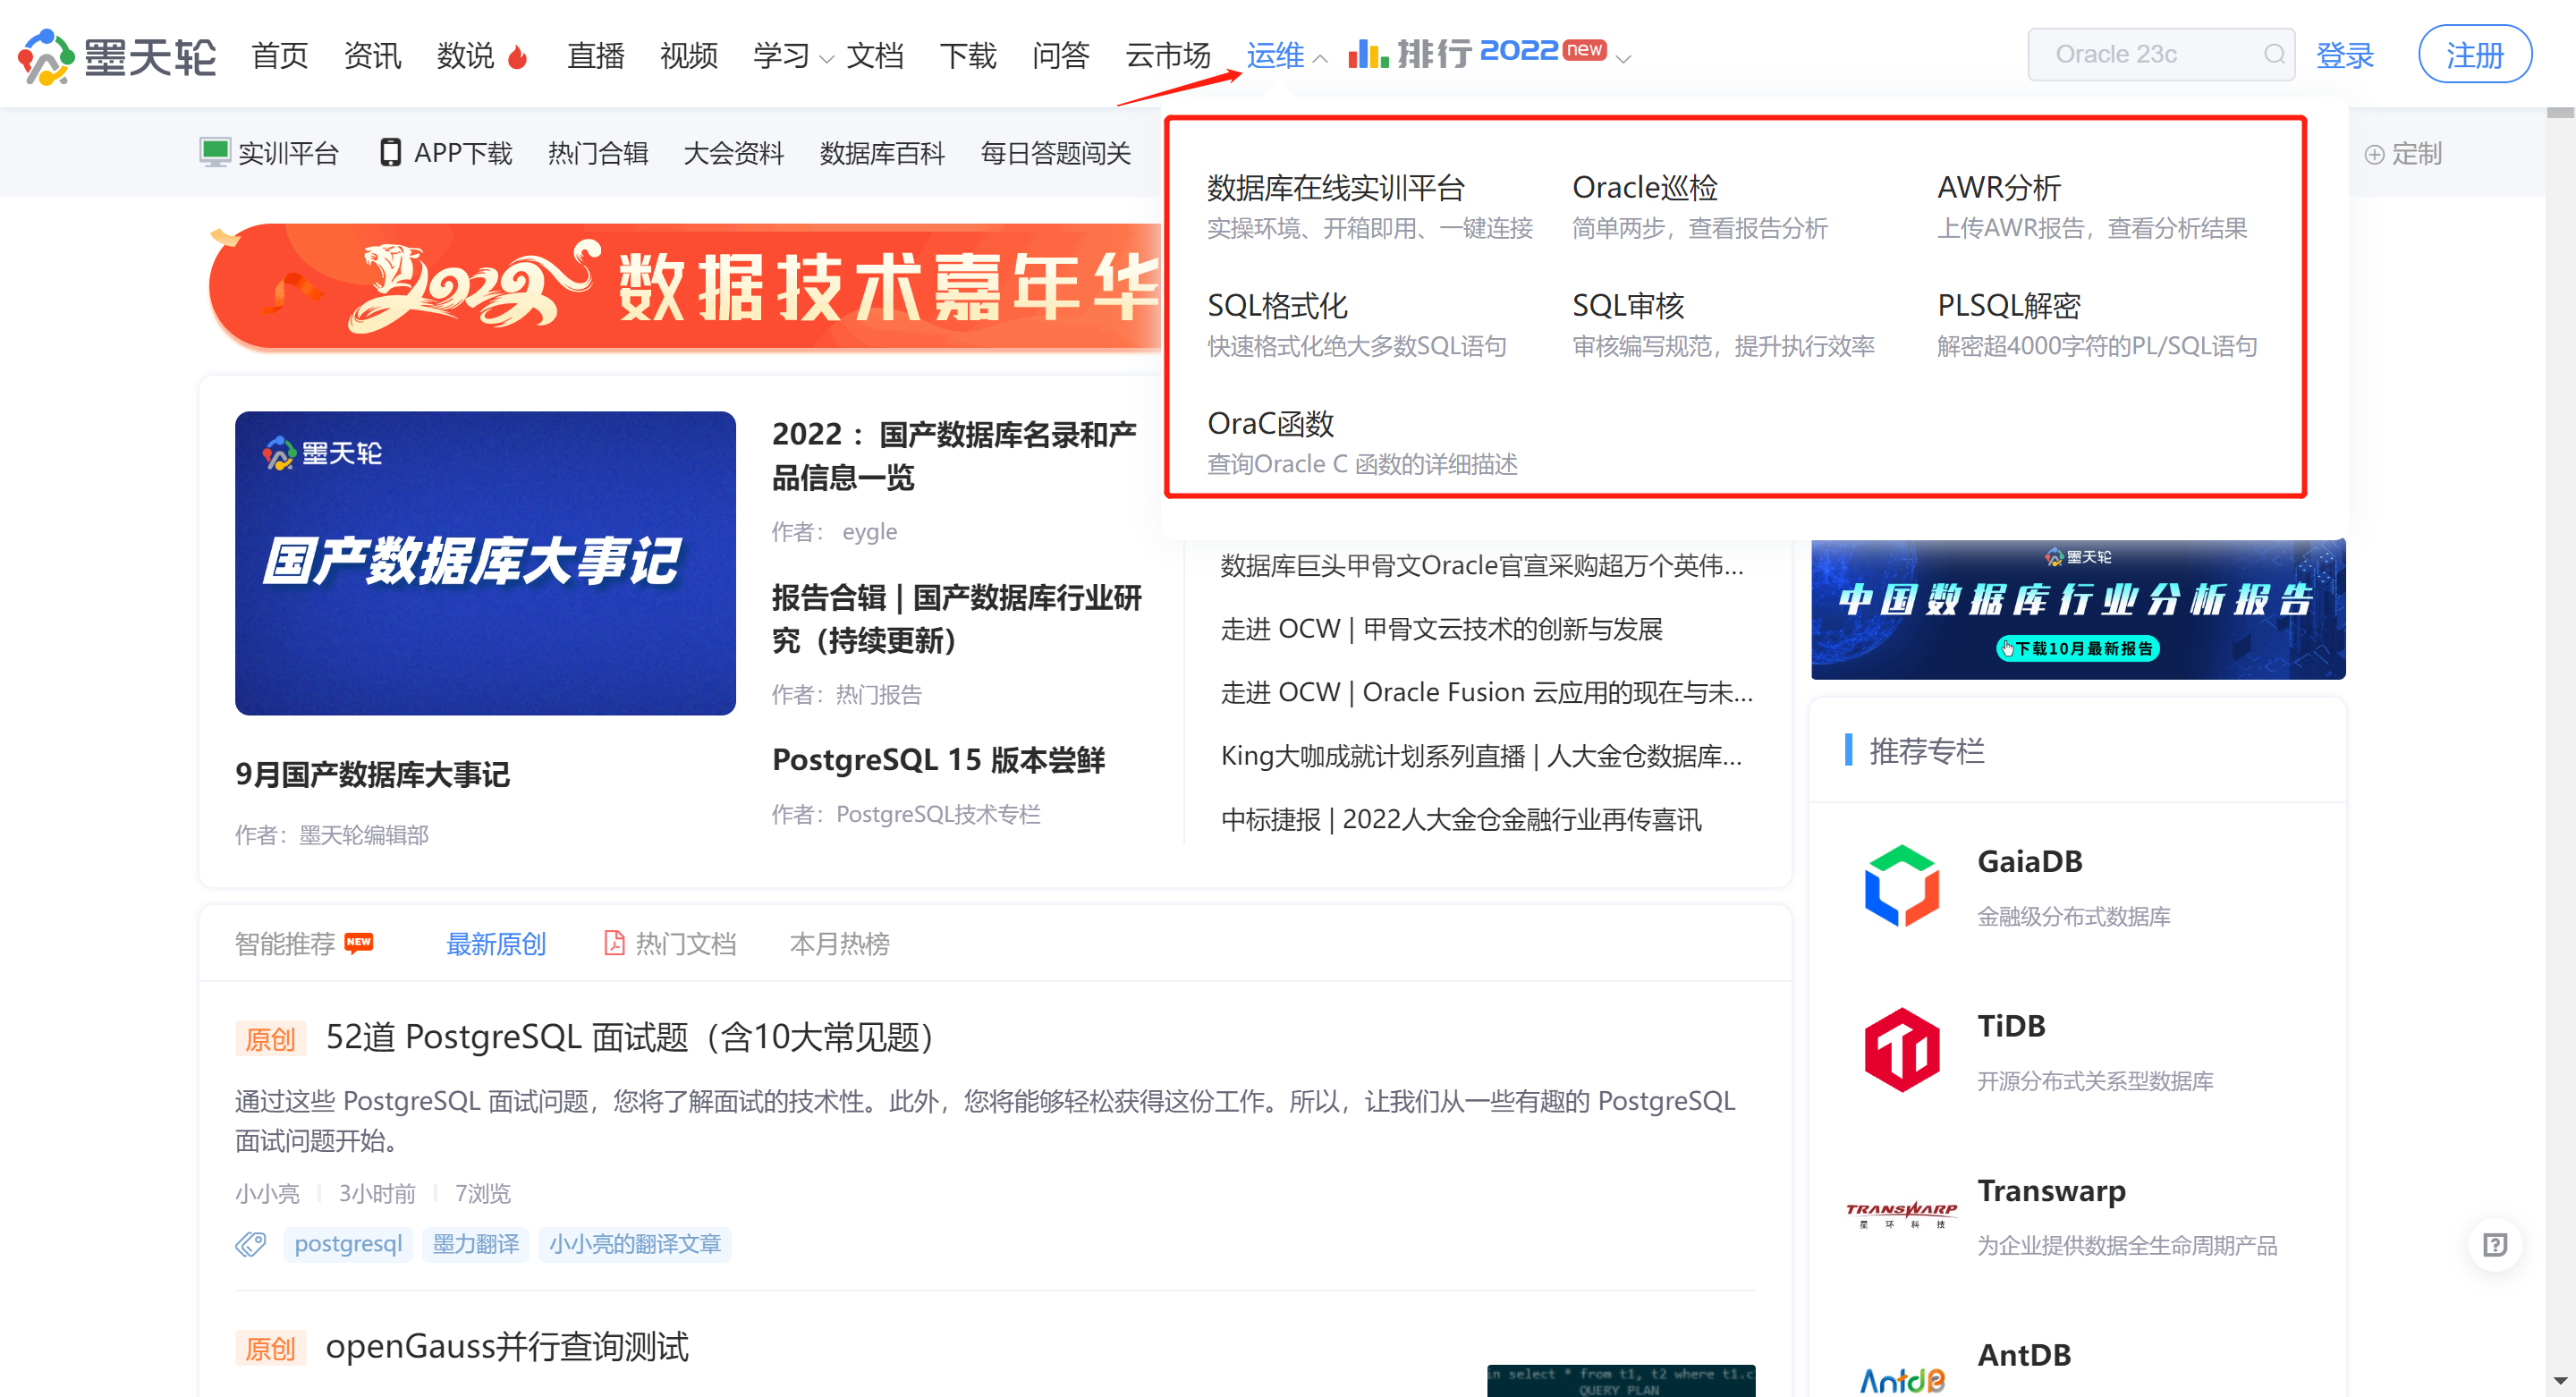Open SQL格式化 in 运维 menu

(x=1277, y=305)
